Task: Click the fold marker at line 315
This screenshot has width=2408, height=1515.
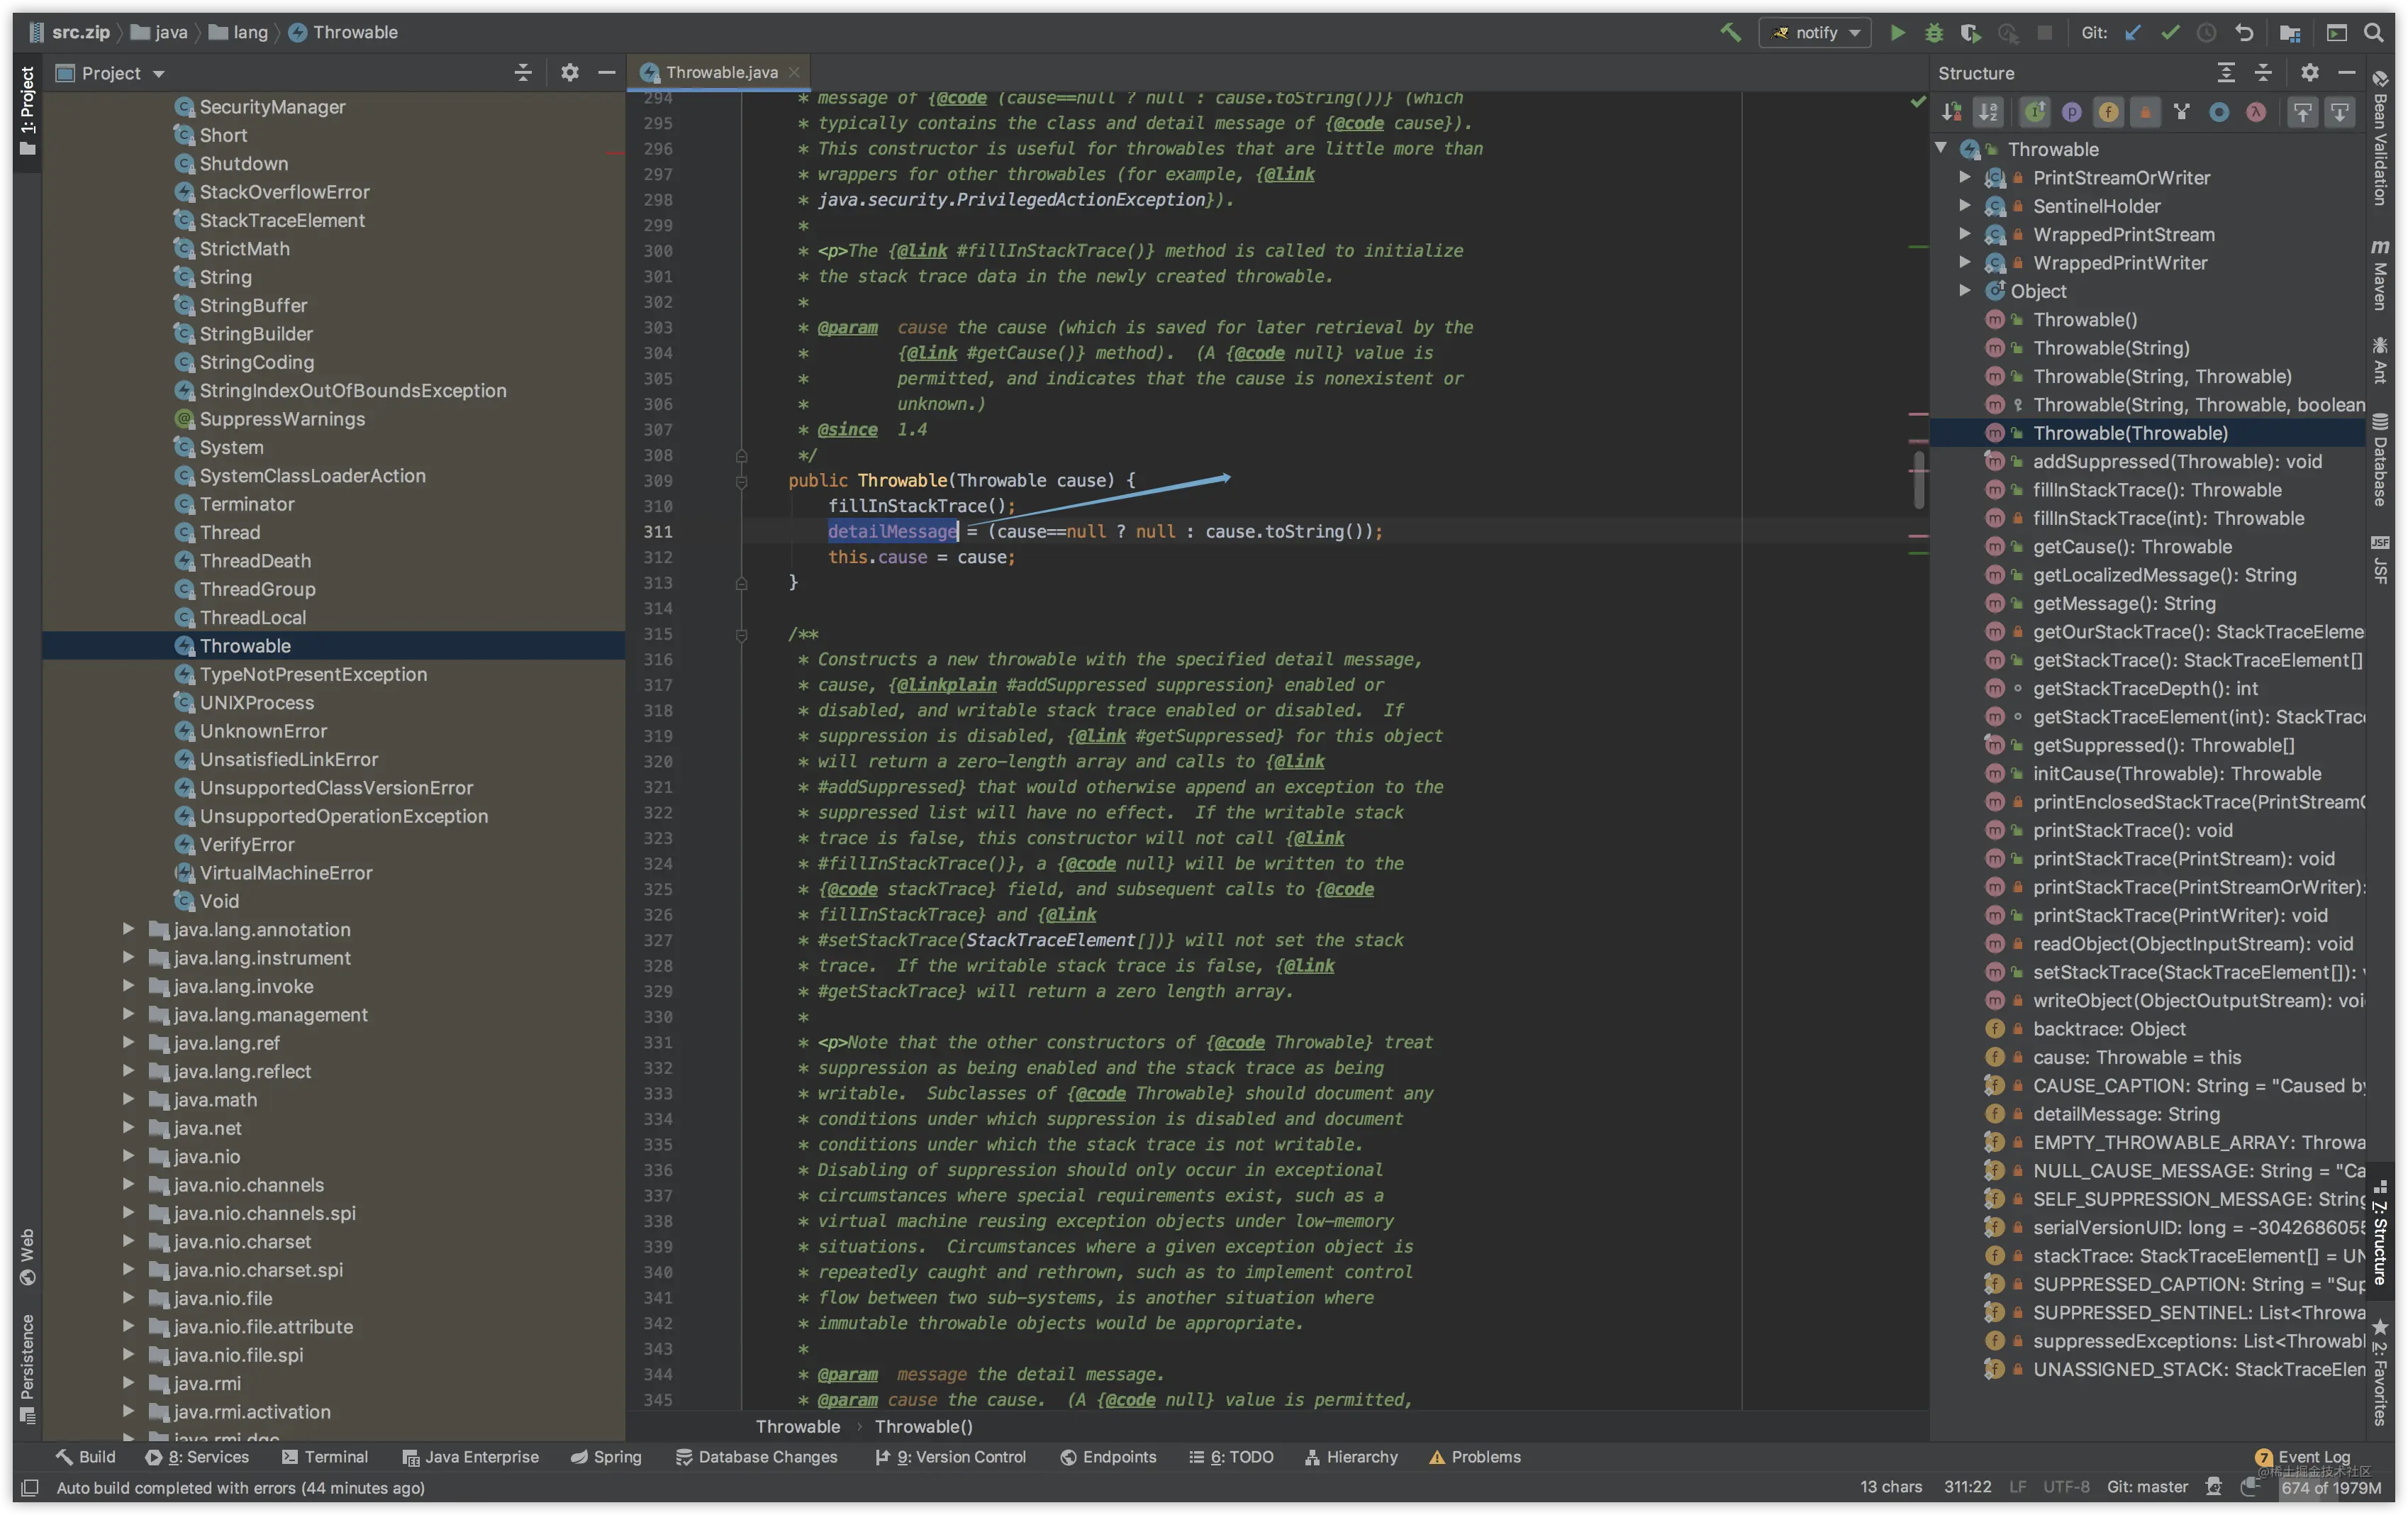Action: pyautogui.click(x=741, y=634)
